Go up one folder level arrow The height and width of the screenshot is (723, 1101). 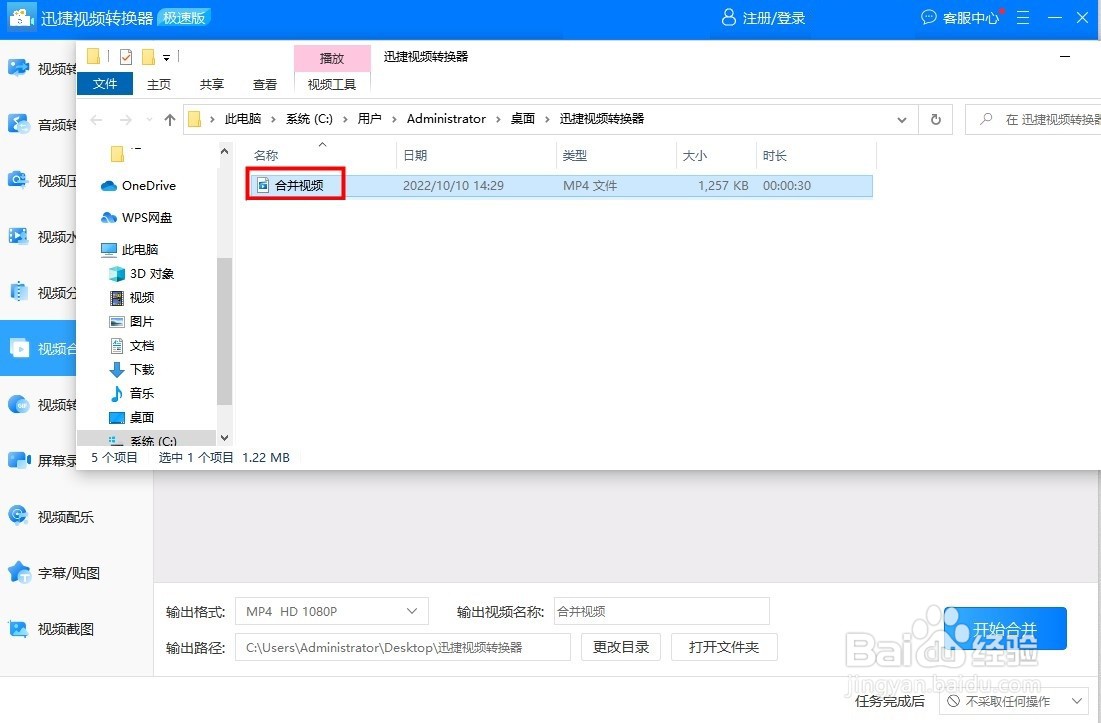(170, 120)
